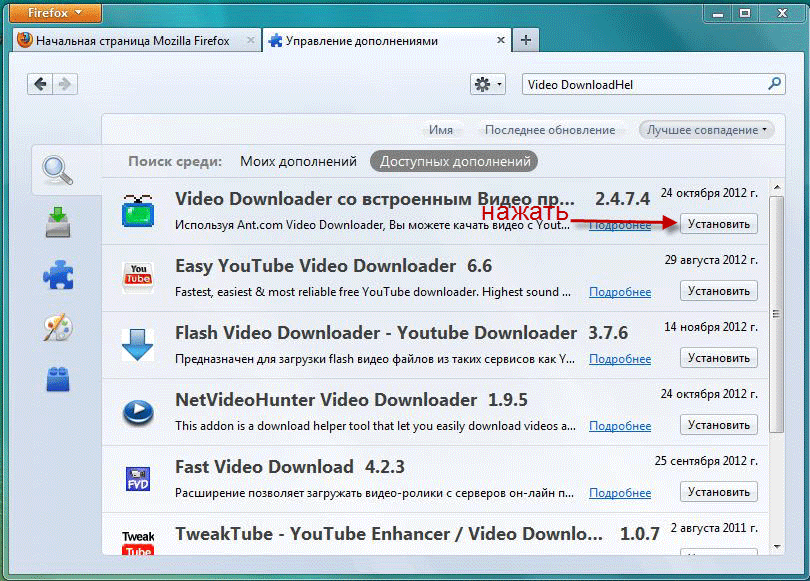Click the magnifier icon in search field
The height and width of the screenshot is (581, 810).
(774, 84)
